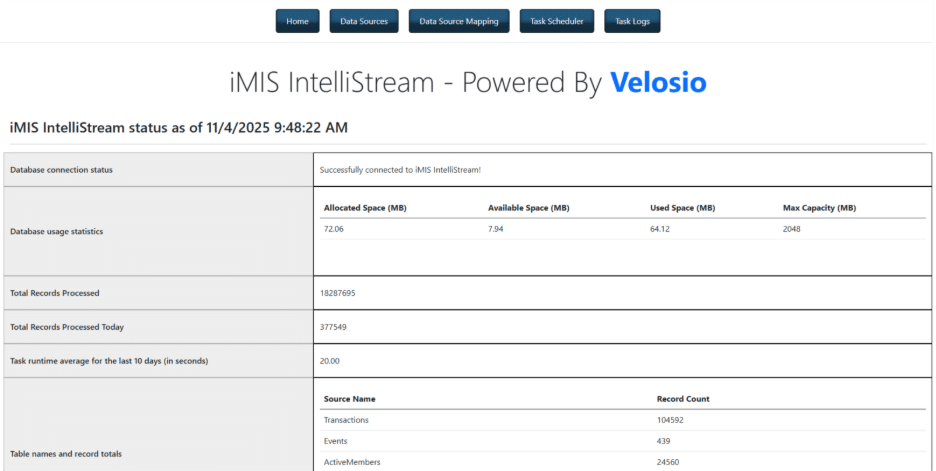
Task: Click the Allocated Space (MB) column header
Action: click(x=365, y=208)
